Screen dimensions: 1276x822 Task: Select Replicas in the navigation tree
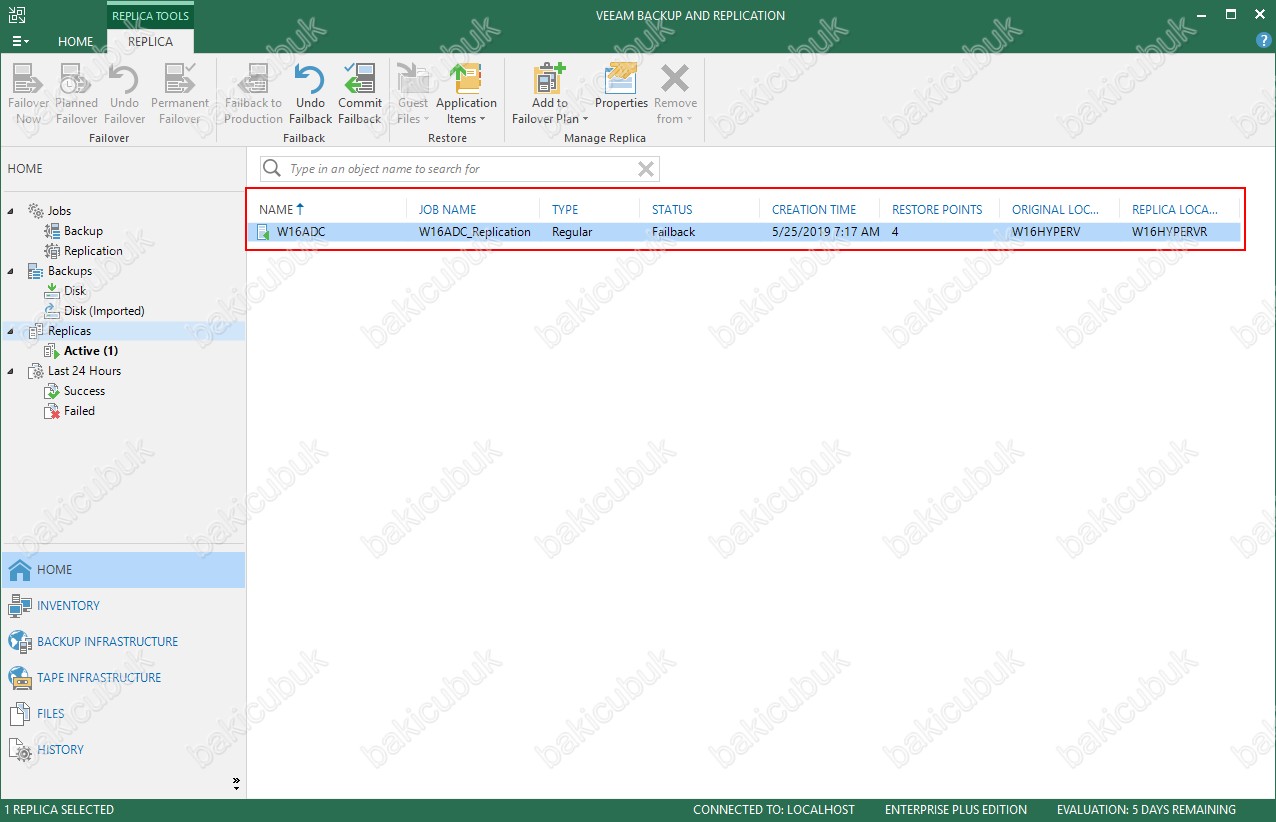(69, 331)
